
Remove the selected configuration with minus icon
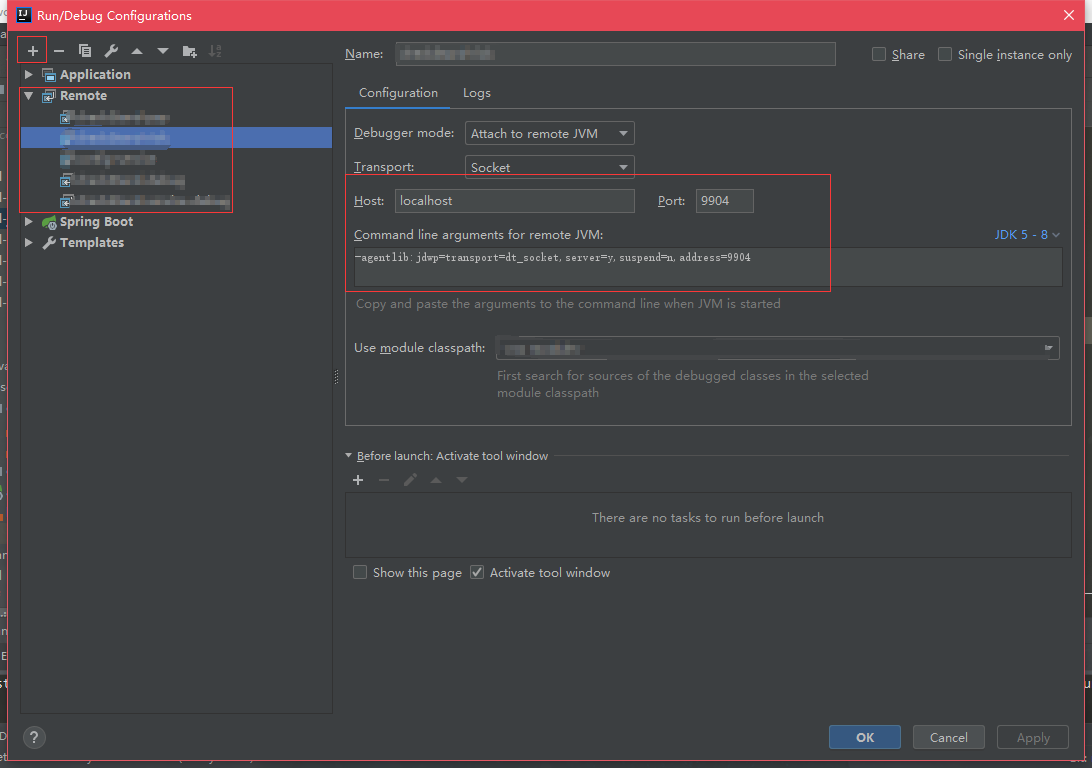coord(58,51)
